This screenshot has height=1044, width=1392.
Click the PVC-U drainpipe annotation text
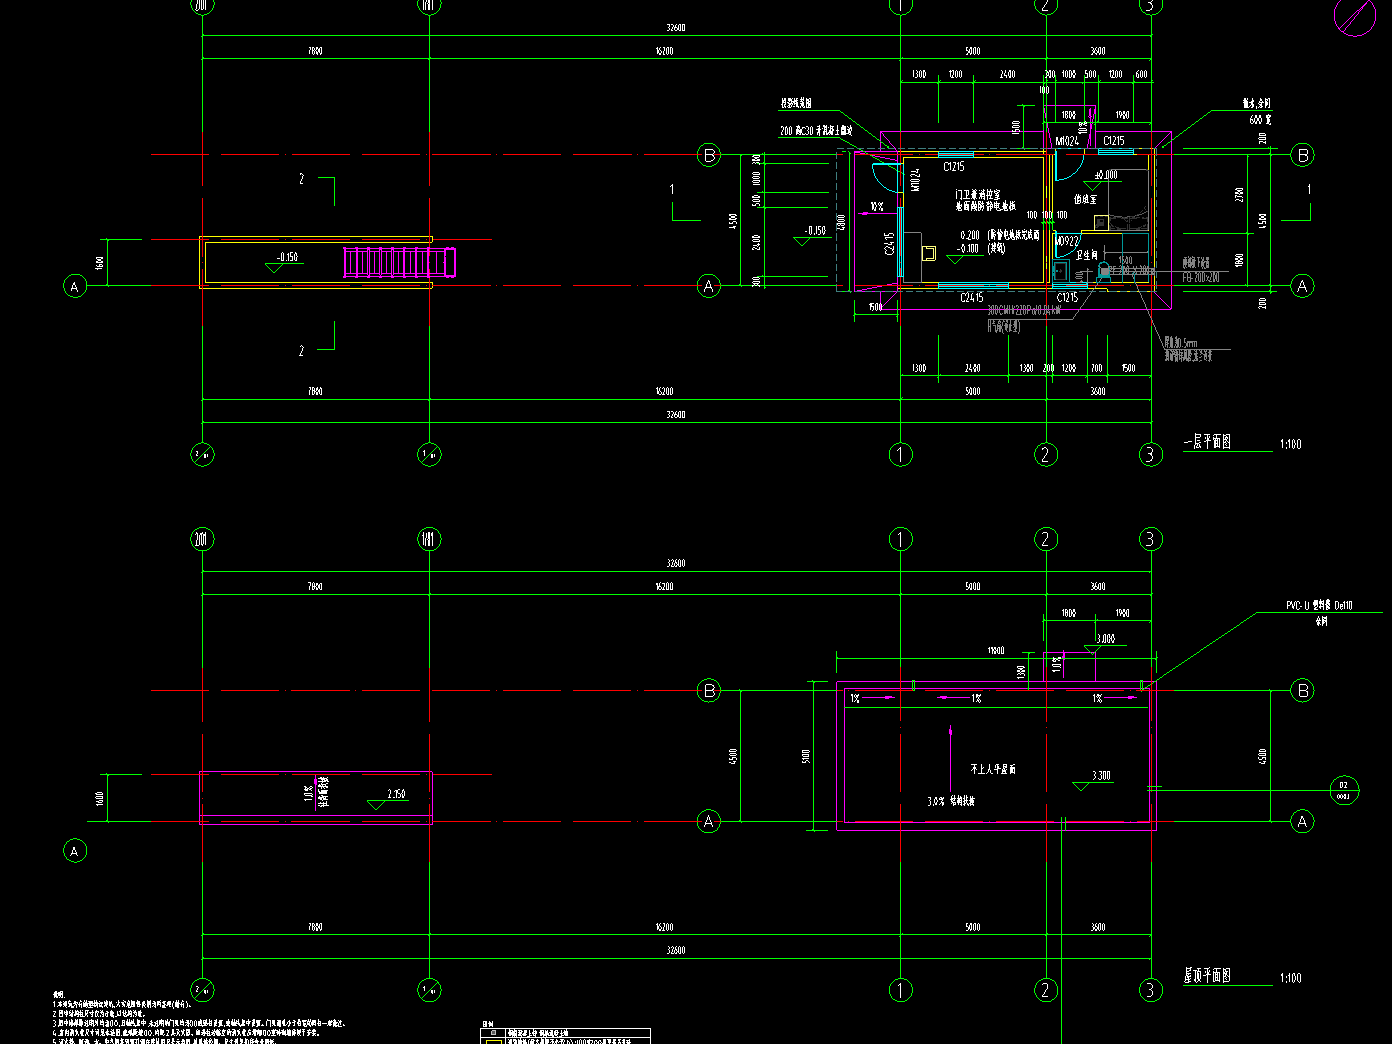point(1319,606)
